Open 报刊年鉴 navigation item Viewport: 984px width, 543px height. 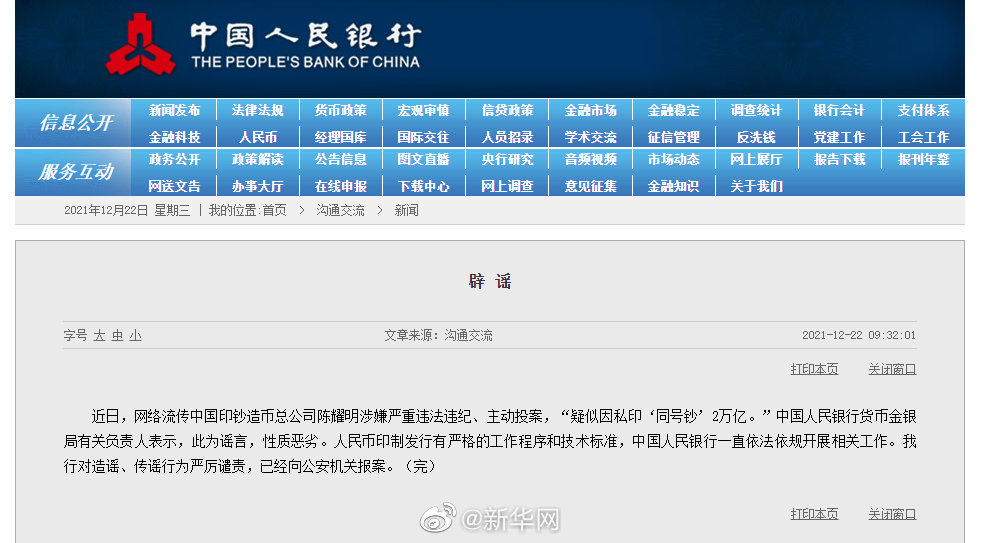(923, 159)
